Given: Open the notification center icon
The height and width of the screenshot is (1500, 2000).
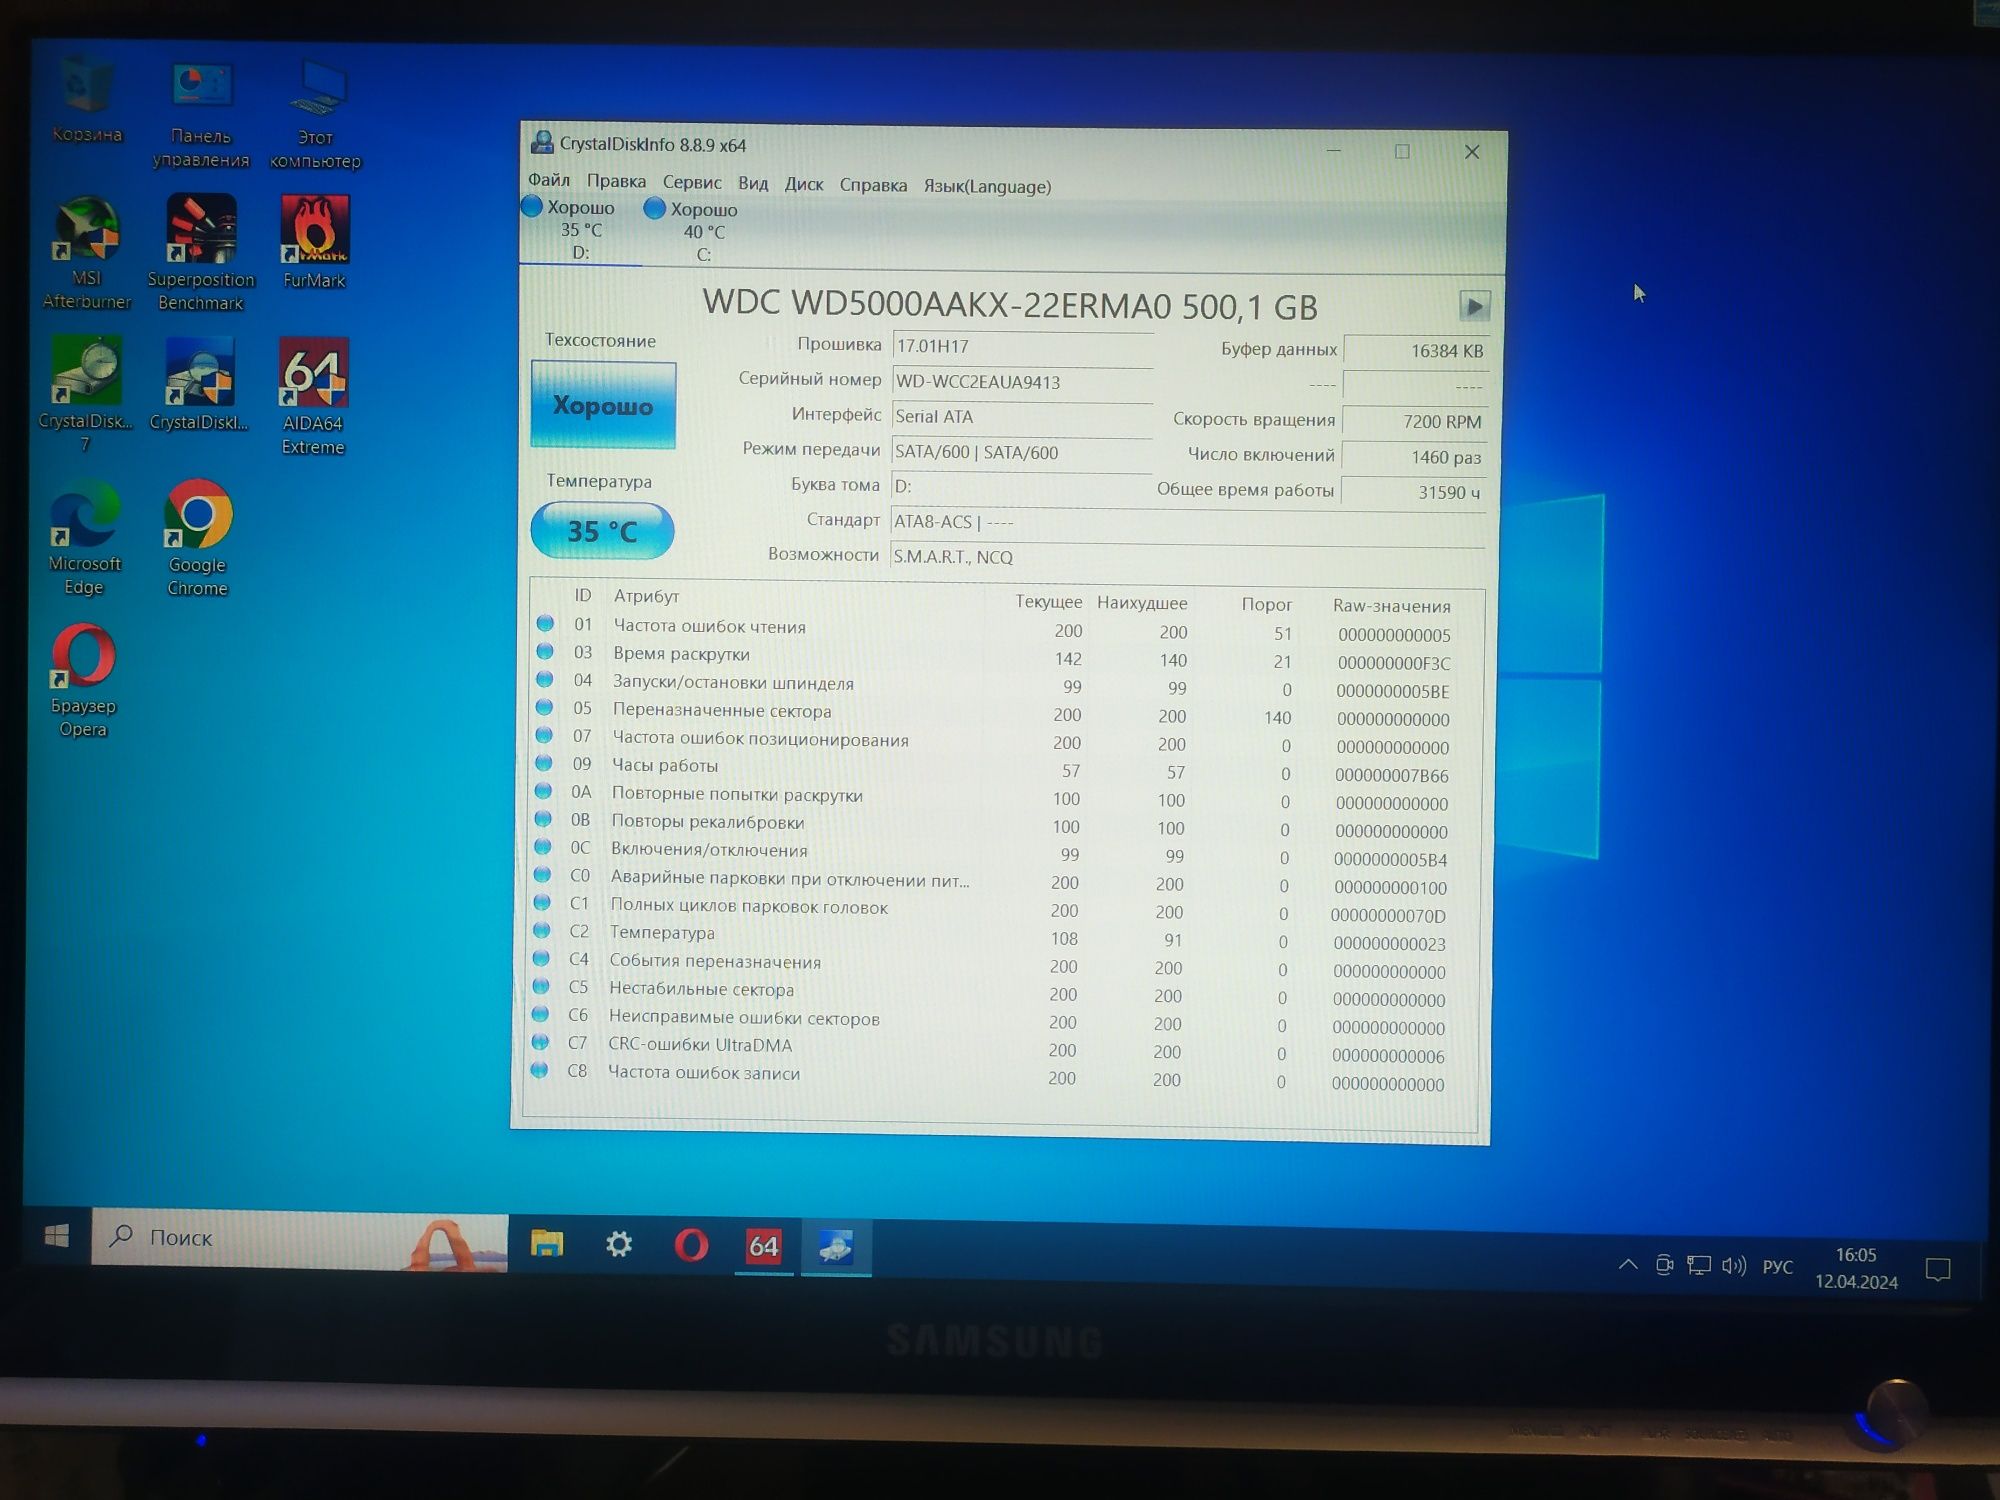Looking at the screenshot, I should pyautogui.click(x=1938, y=1270).
